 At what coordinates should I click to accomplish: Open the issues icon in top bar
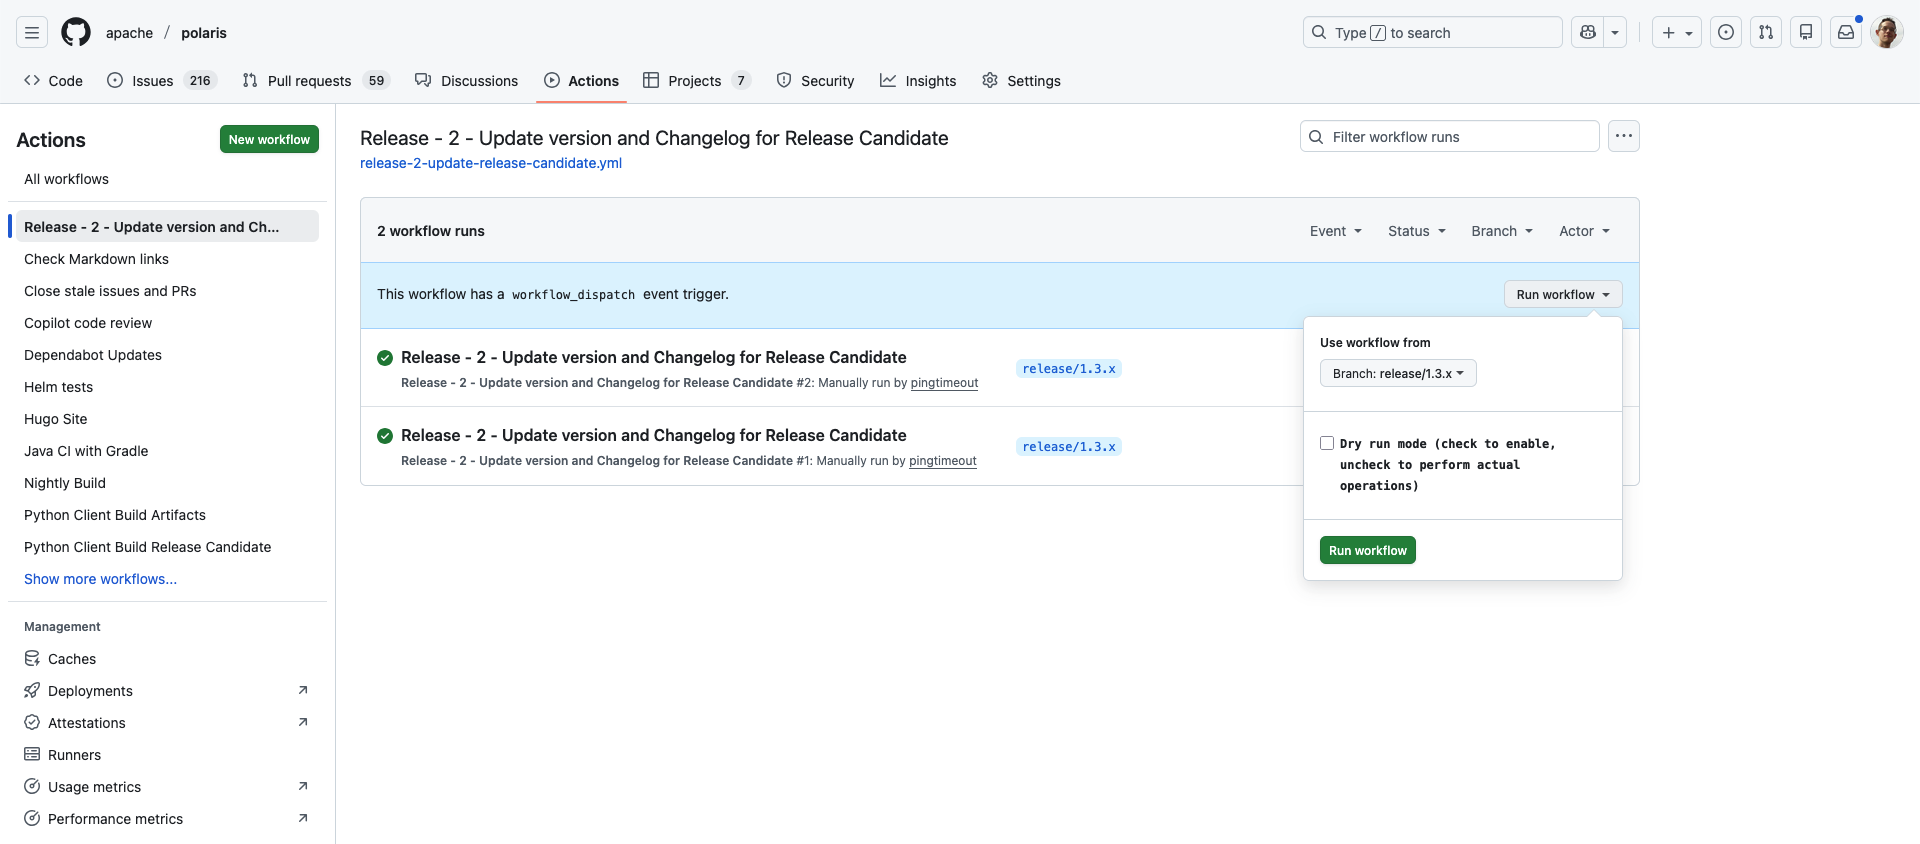pos(1726,32)
